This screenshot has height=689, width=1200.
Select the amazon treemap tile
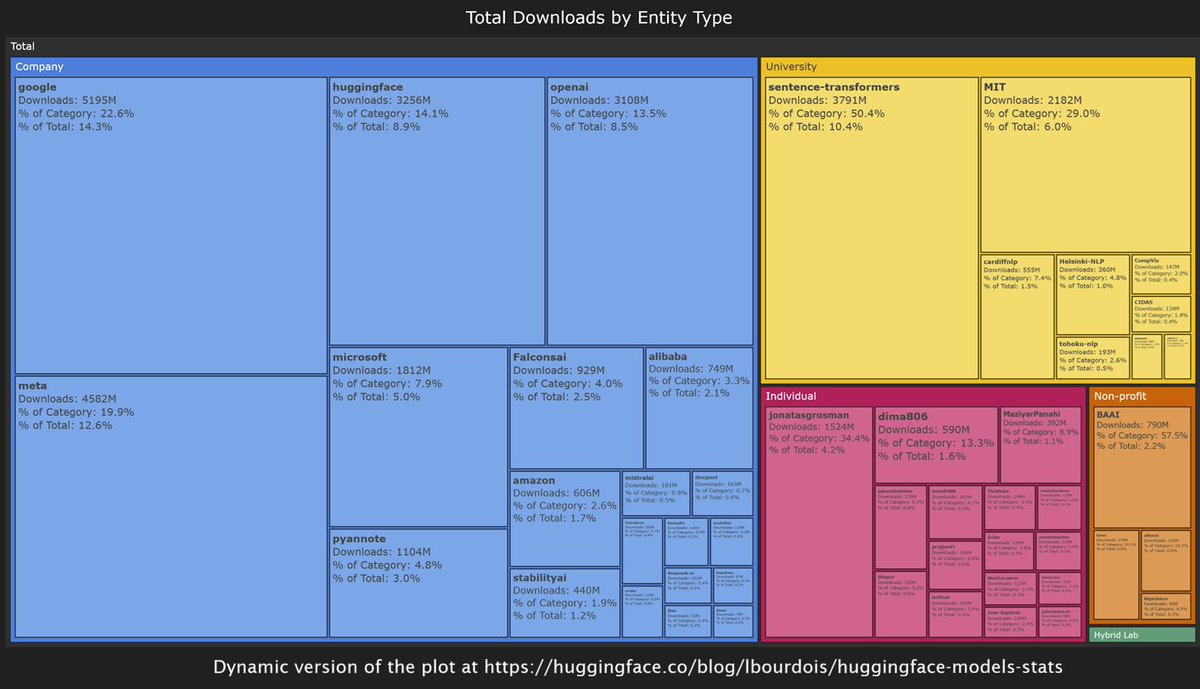(x=564, y=519)
